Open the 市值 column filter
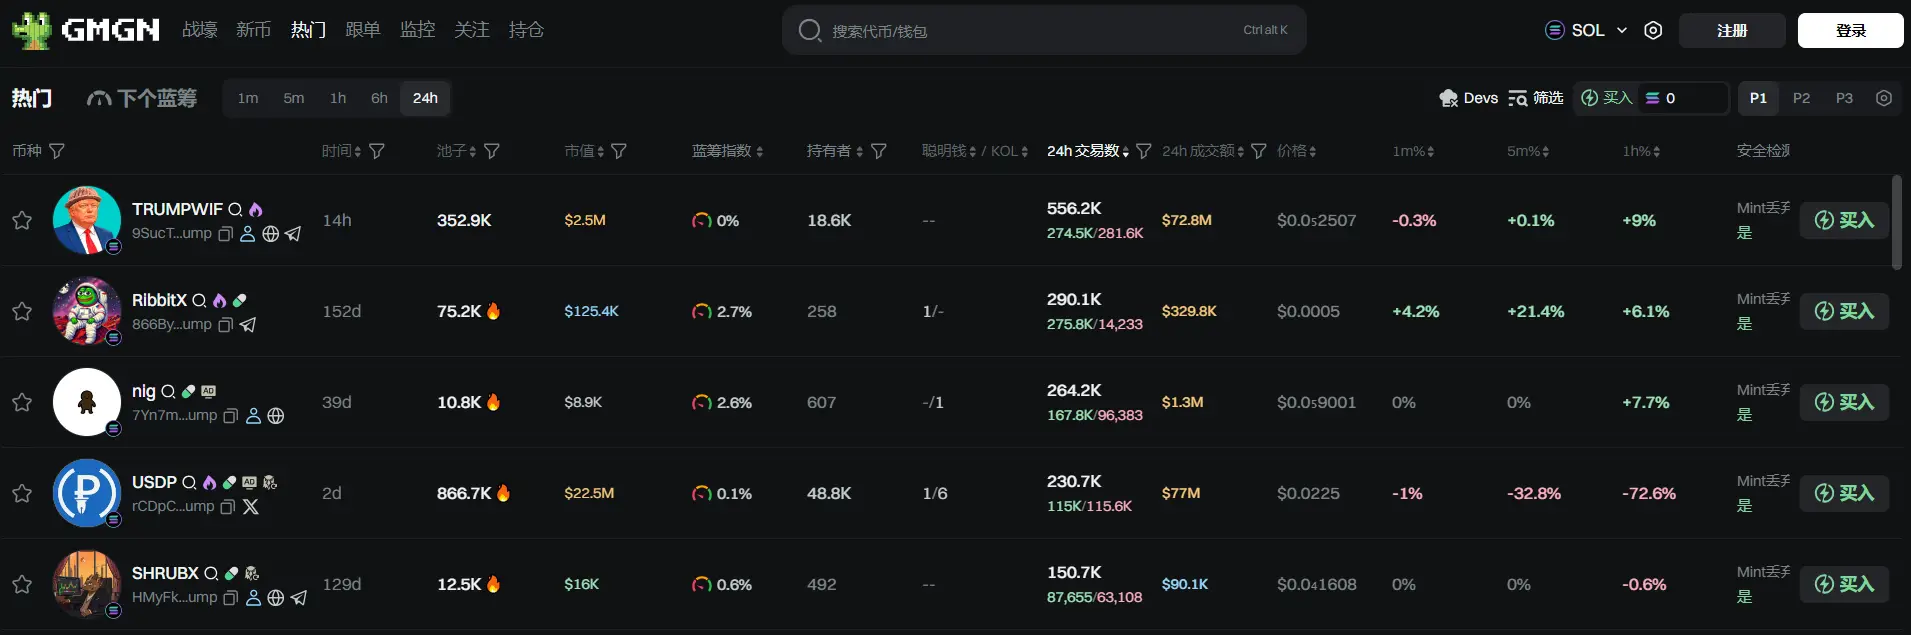Screen dimensions: 1911x635 (619, 151)
